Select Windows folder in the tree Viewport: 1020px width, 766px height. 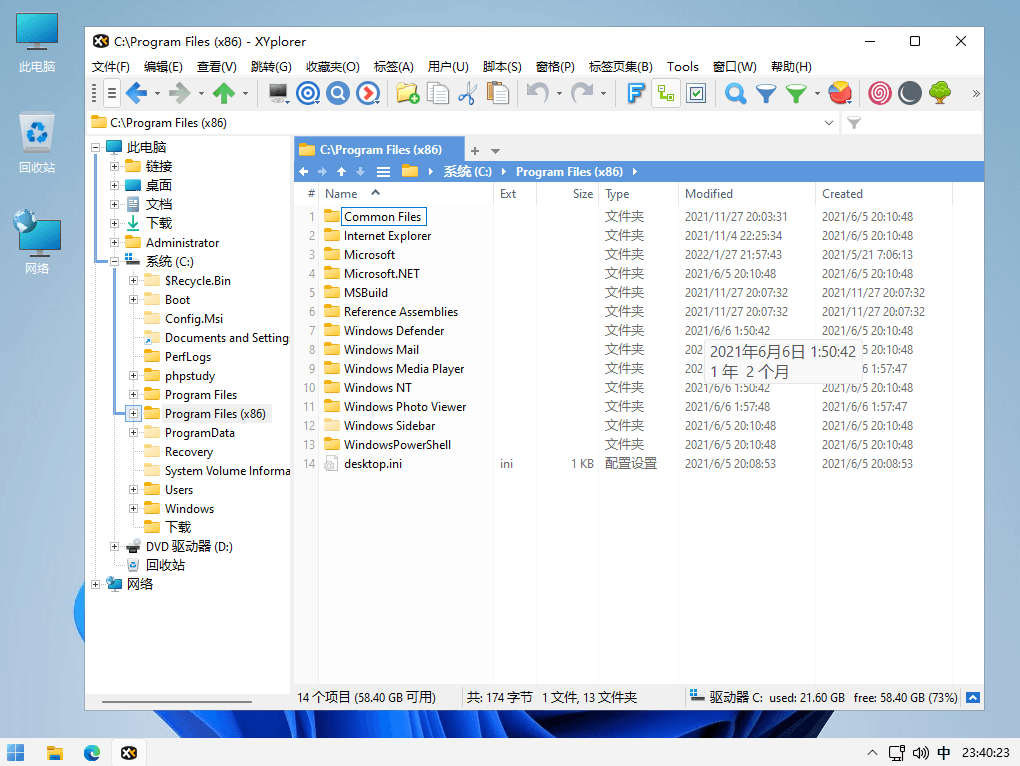click(x=189, y=508)
